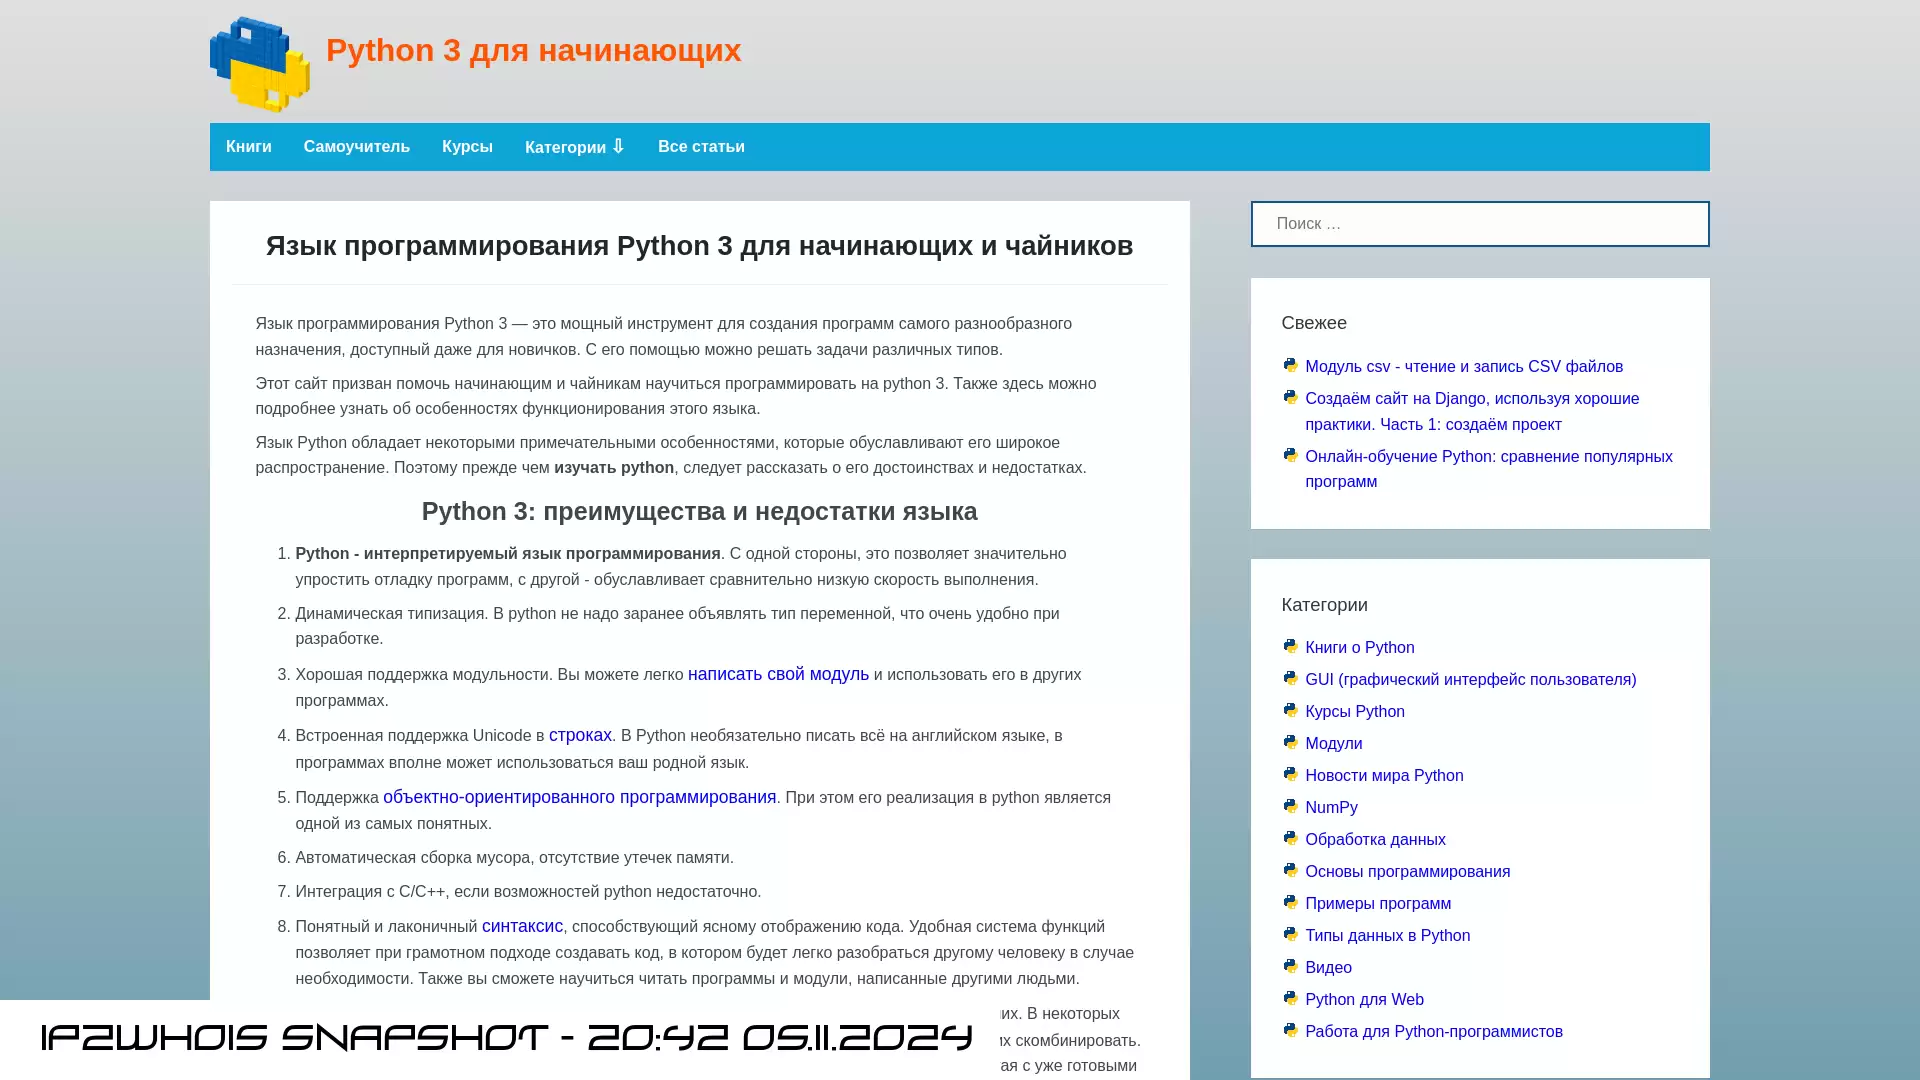The width and height of the screenshot is (1920, 1080).
Task: Open the 'Создаём сайт на Django' article link
Action: click(x=1472, y=411)
